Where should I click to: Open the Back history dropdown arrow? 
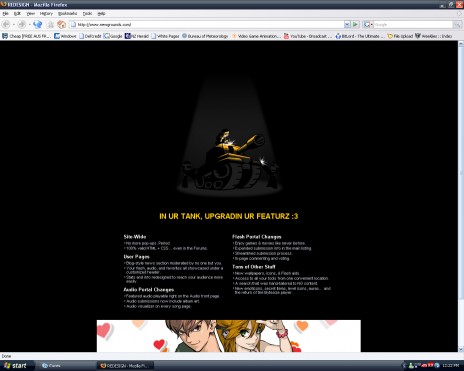point(14,24)
